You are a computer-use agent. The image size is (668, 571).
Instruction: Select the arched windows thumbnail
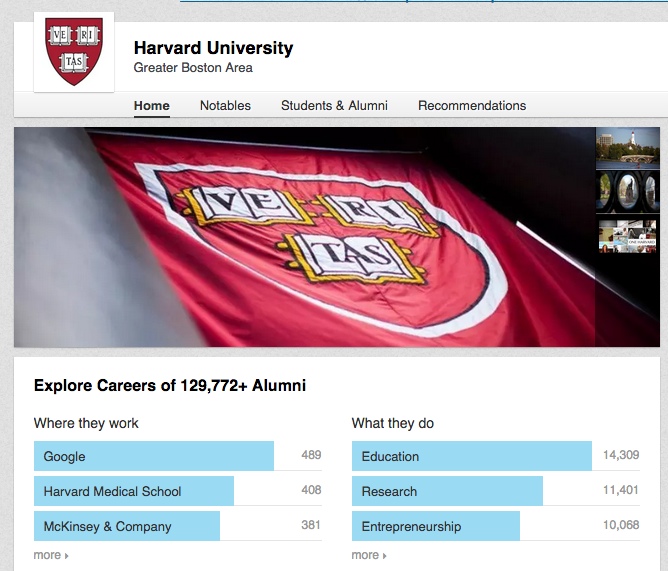click(627, 191)
